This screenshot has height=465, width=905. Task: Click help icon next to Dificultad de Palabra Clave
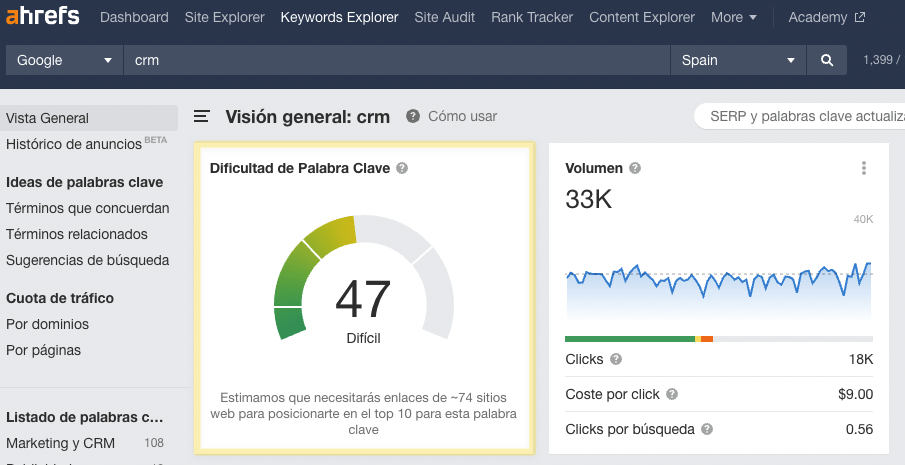tap(402, 168)
